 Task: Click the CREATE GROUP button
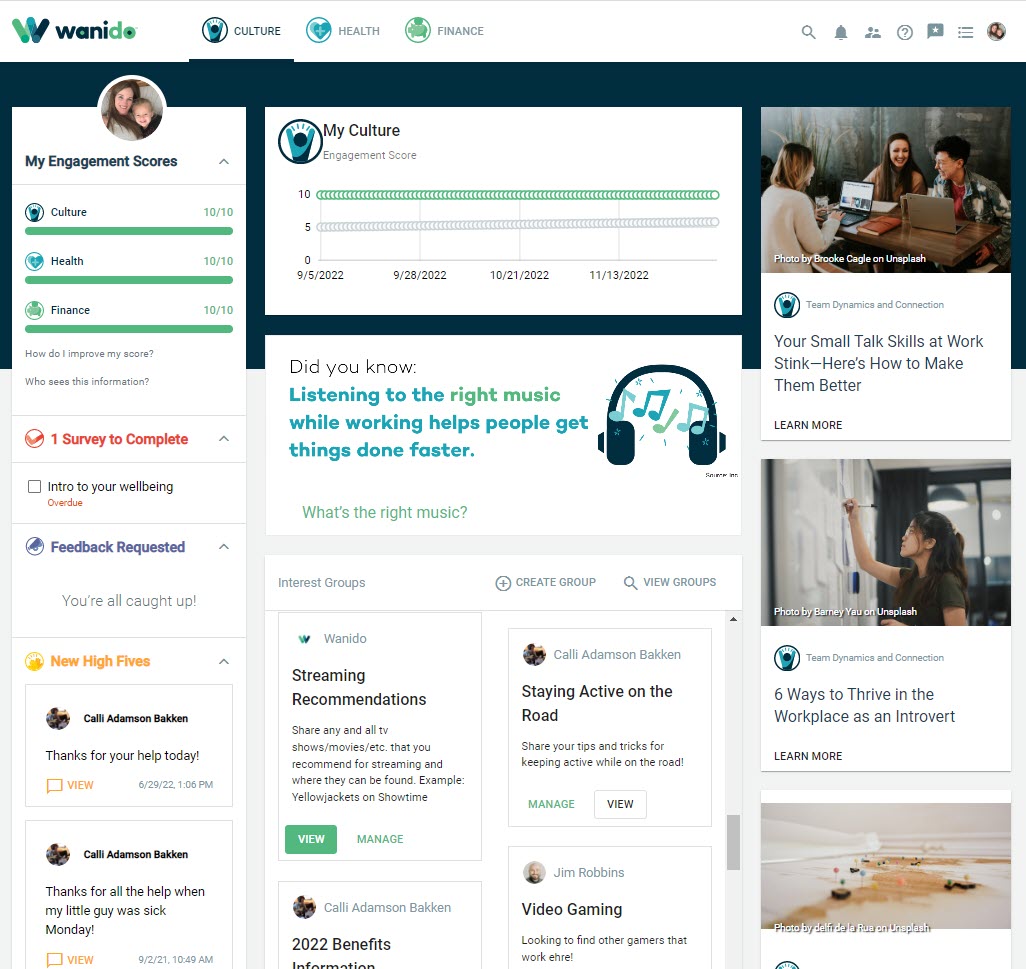[x=545, y=582]
